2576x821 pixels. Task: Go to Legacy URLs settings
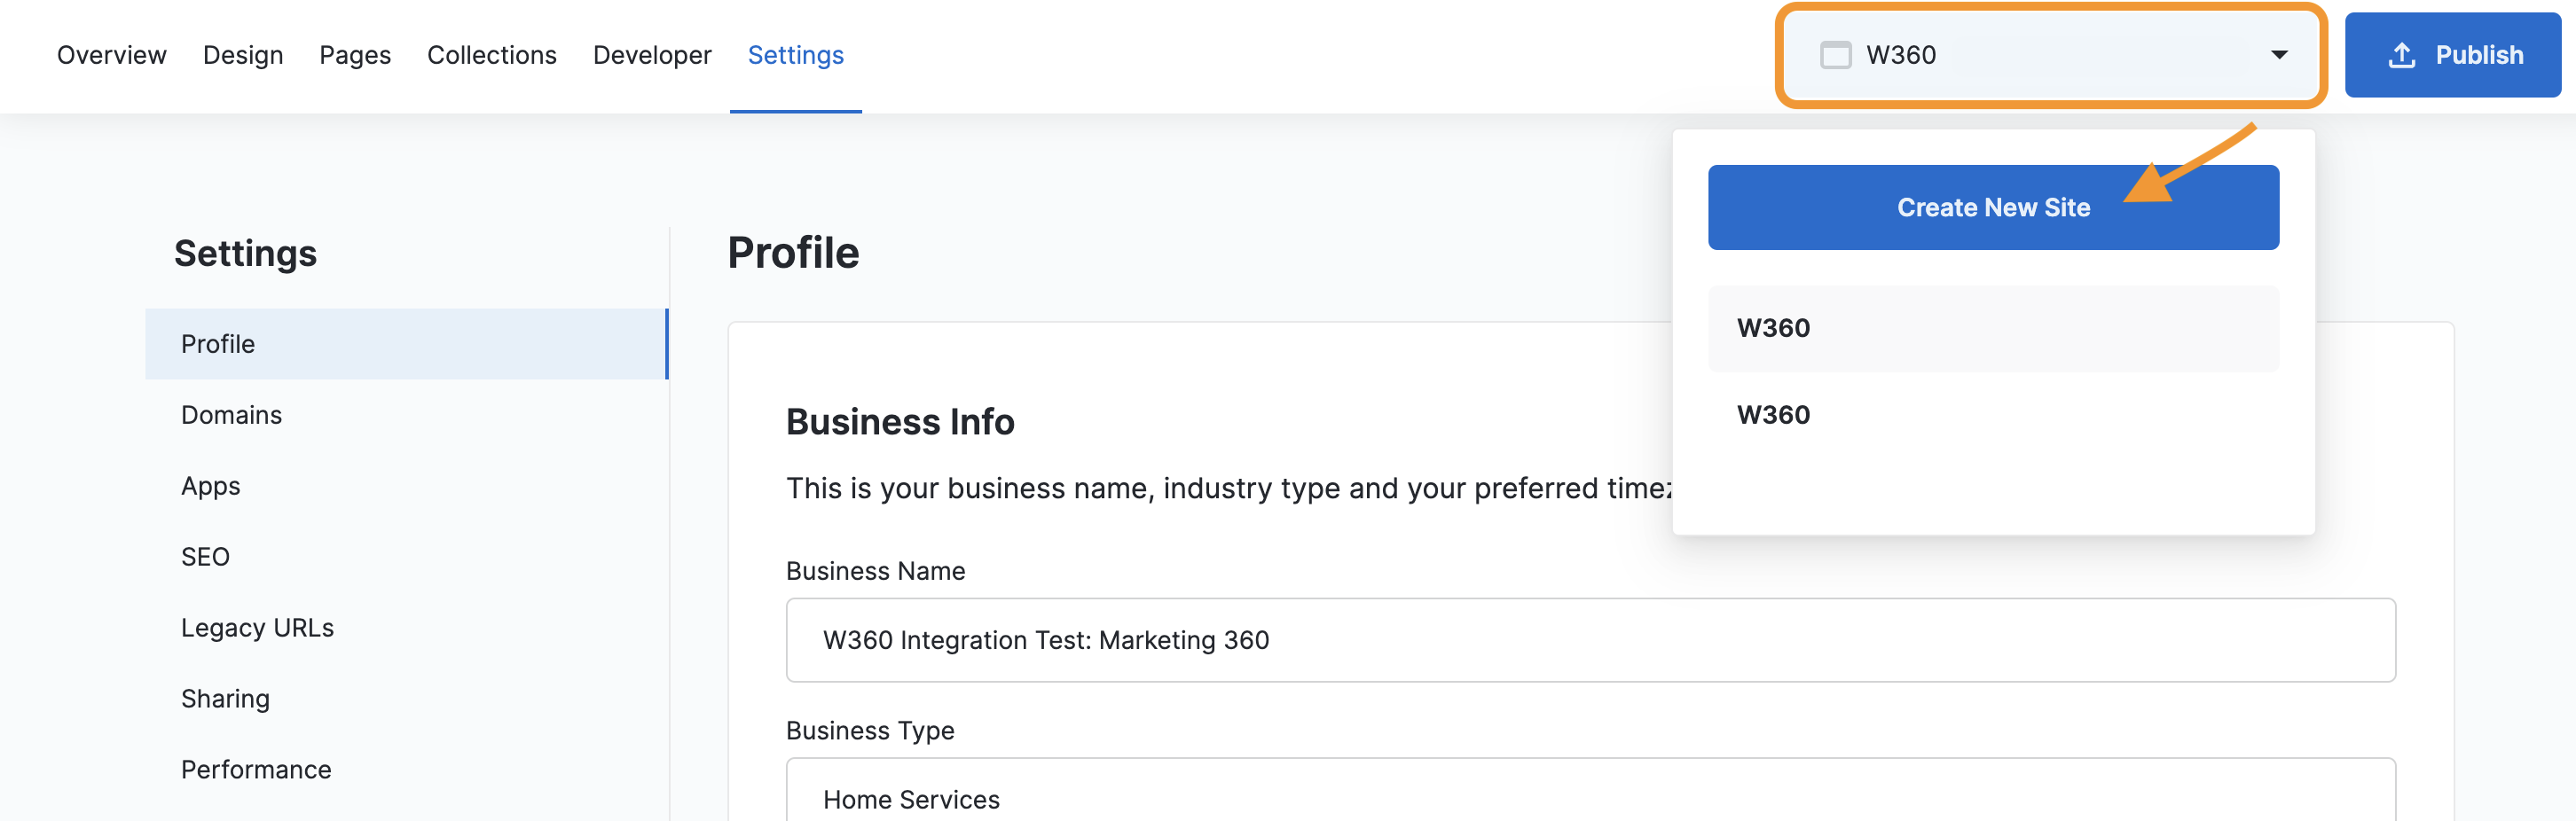coord(257,628)
